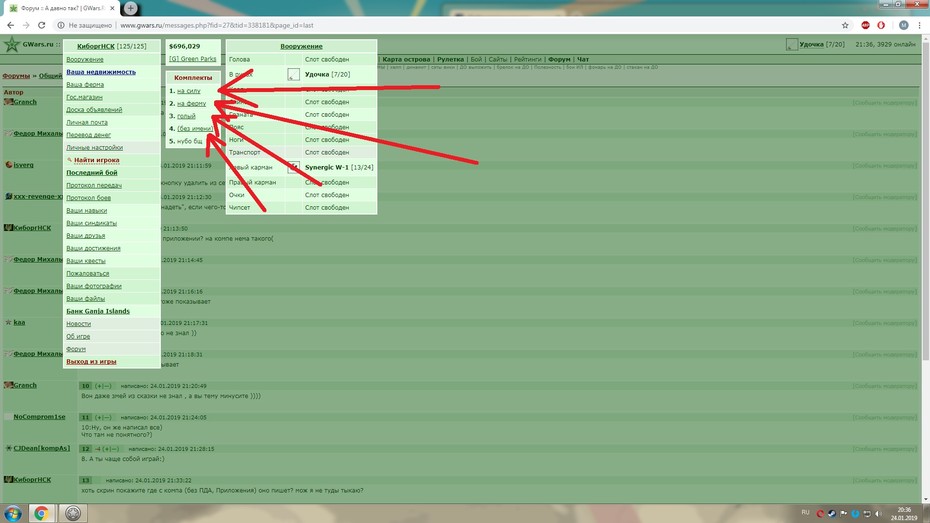
Task: Click the star icon beside kaa
Action: pyautogui.click(x=8, y=323)
